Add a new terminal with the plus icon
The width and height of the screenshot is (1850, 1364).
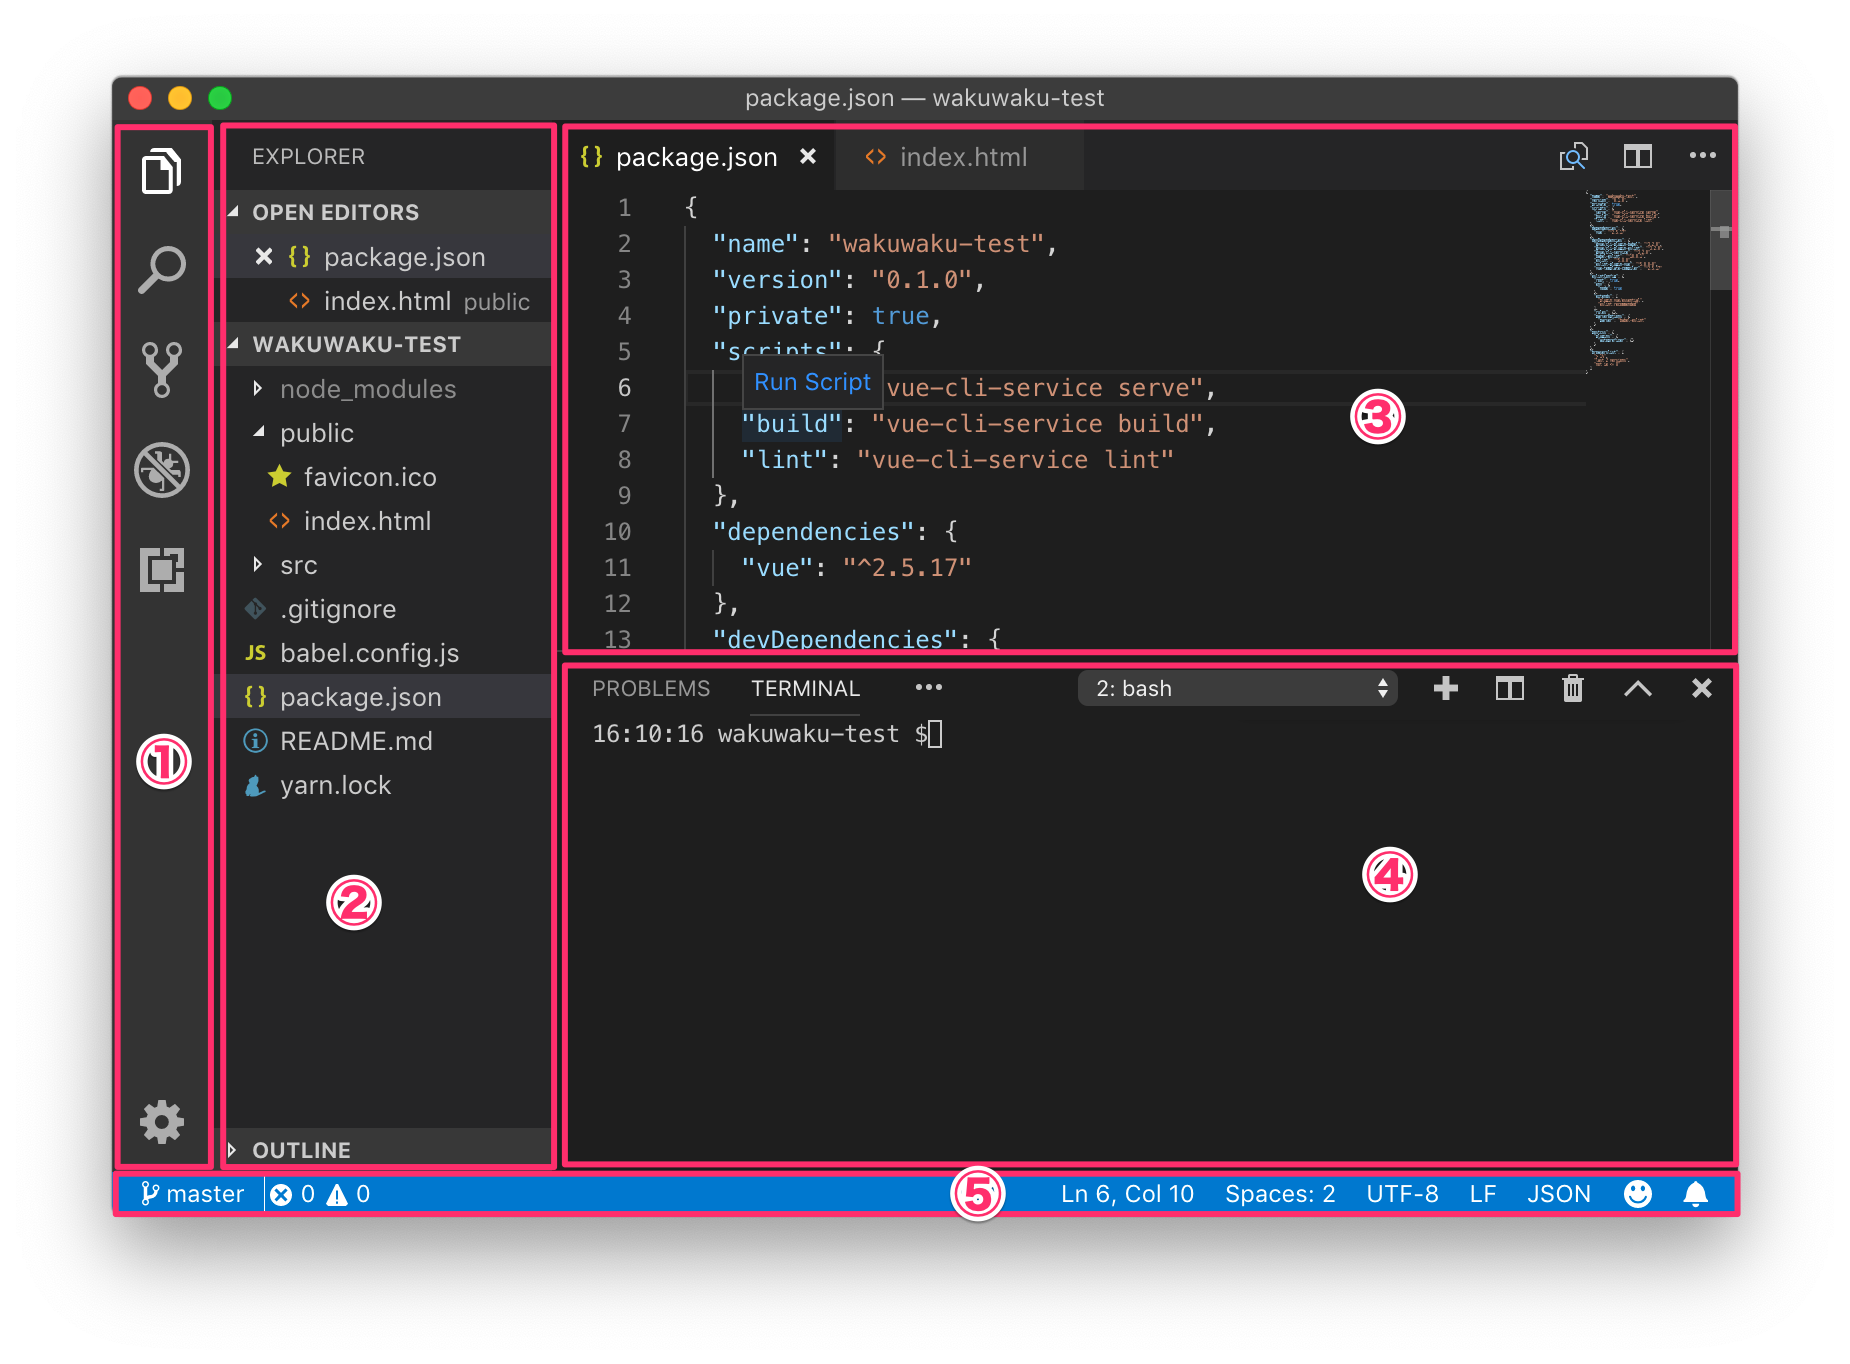pyautogui.click(x=1444, y=688)
